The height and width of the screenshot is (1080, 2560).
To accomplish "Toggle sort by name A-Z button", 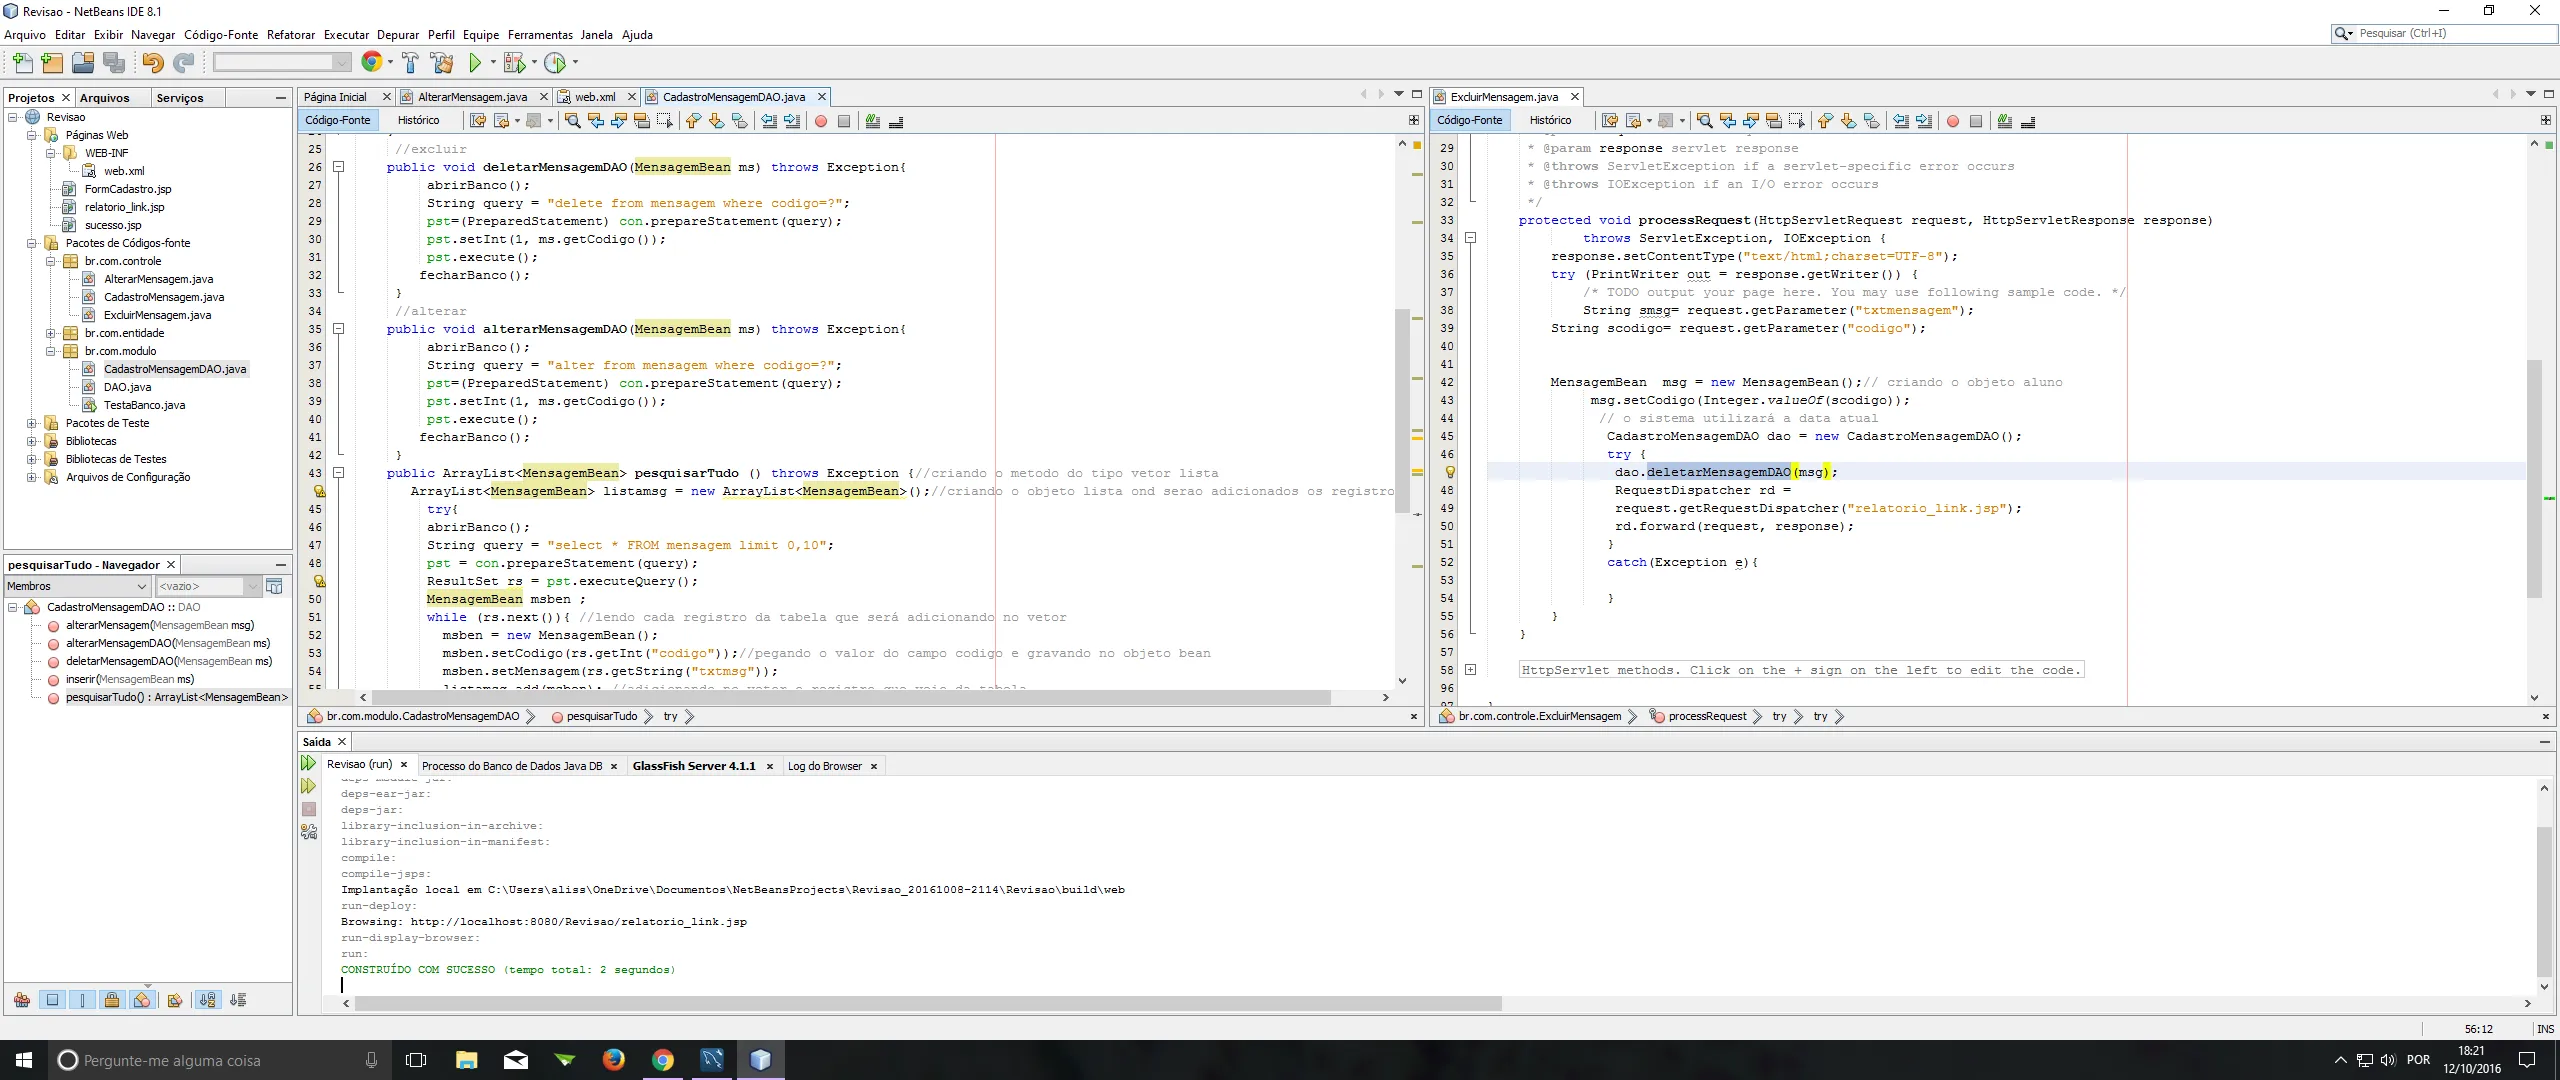I will coord(207,1000).
